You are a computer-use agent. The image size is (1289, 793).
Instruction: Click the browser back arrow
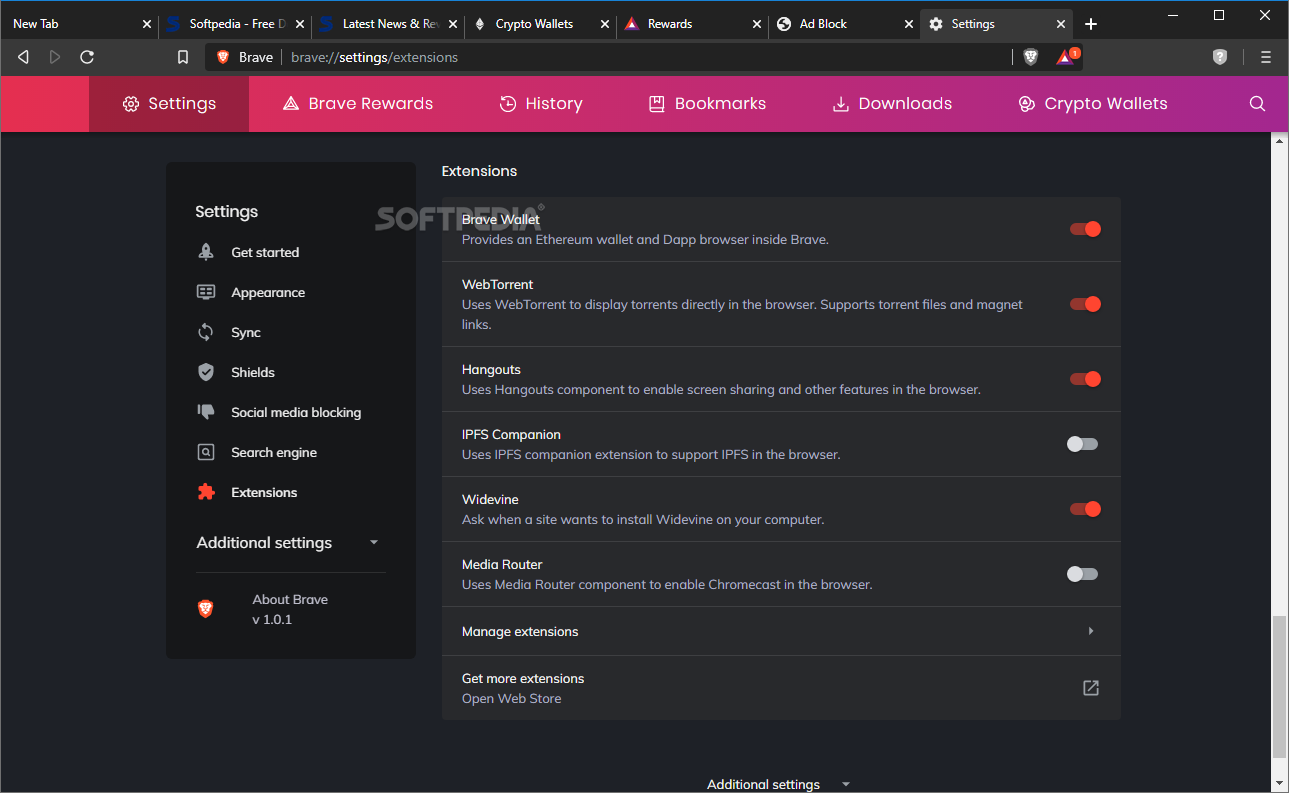23,57
